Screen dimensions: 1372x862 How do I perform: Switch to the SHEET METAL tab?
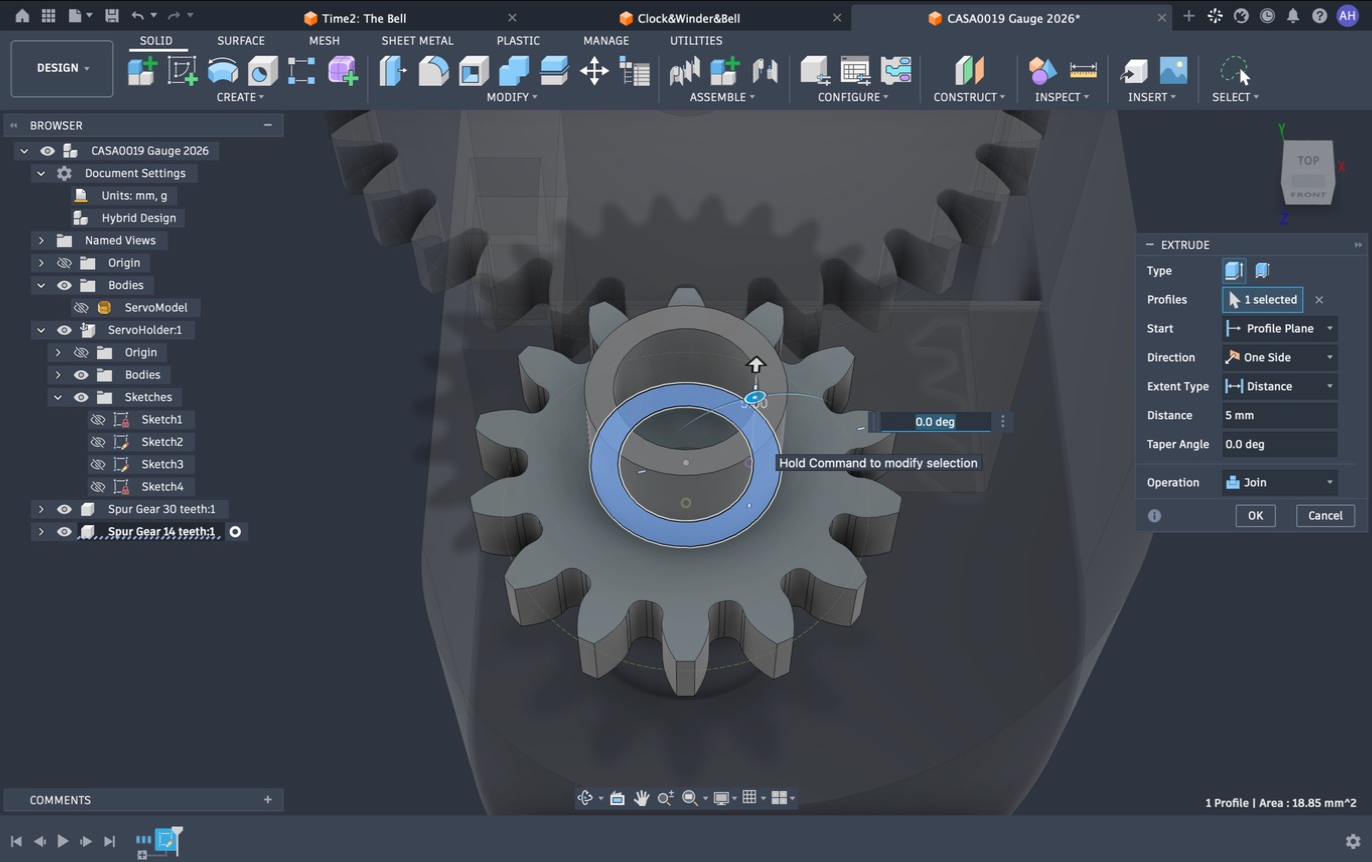click(x=417, y=40)
